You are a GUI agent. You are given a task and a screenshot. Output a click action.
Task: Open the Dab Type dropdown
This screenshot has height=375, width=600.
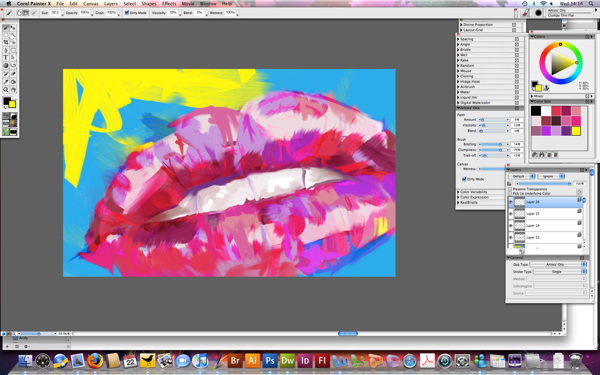point(558,264)
